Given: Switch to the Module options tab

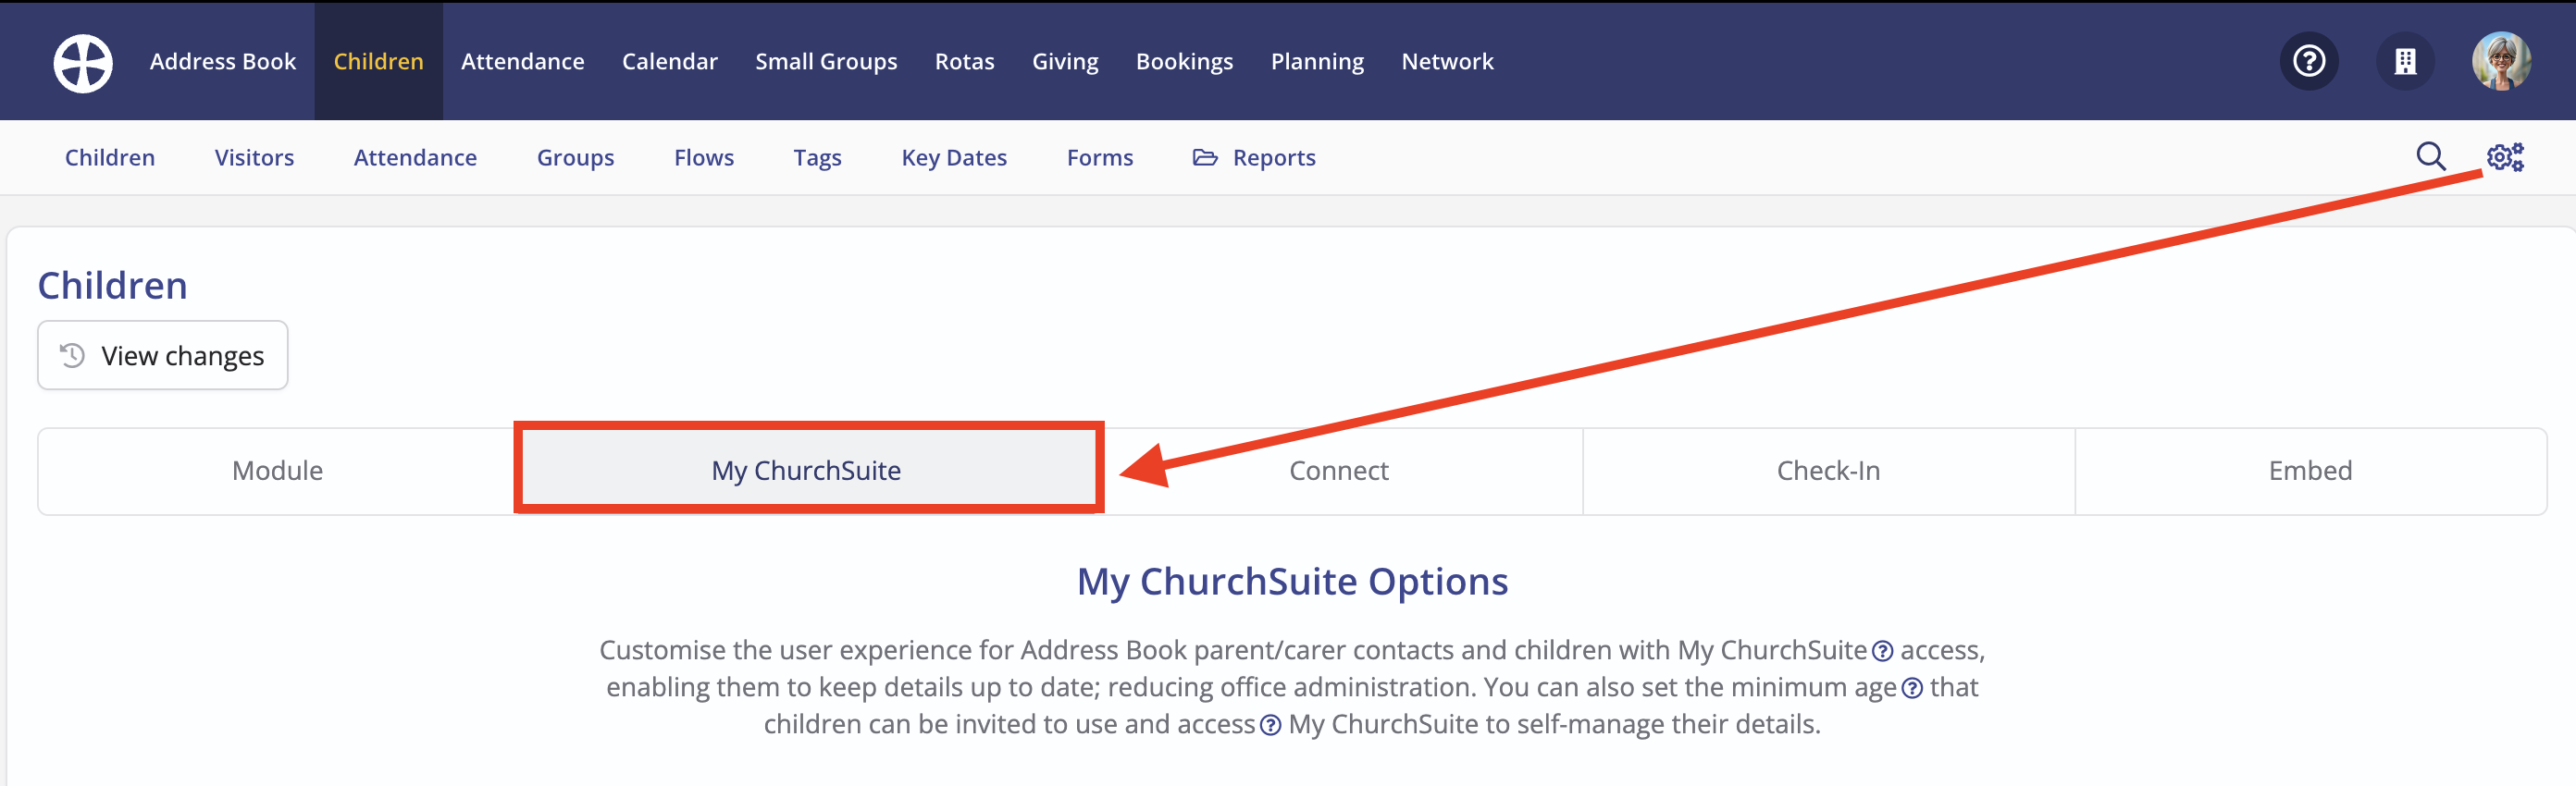Looking at the screenshot, I should coord(277,471).
